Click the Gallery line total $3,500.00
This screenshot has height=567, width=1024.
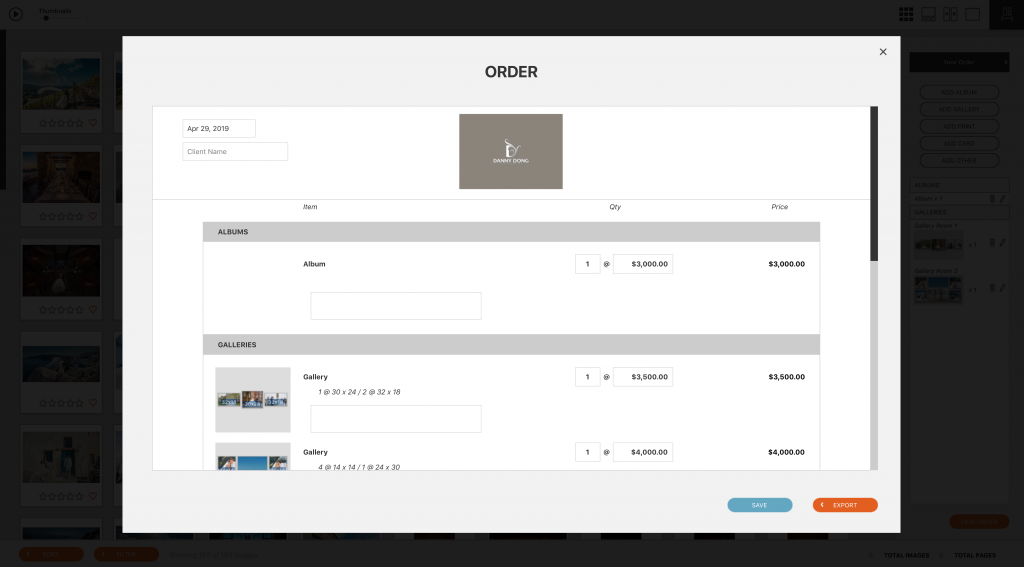click(786, 377)
